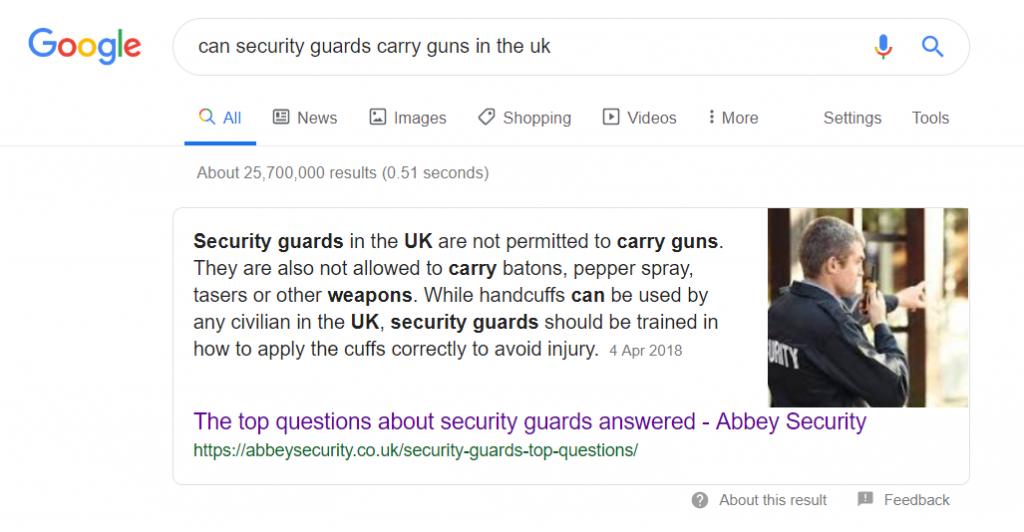Click the blue magnifier search icon
1024x532 pixels.
tap(932, 46)
